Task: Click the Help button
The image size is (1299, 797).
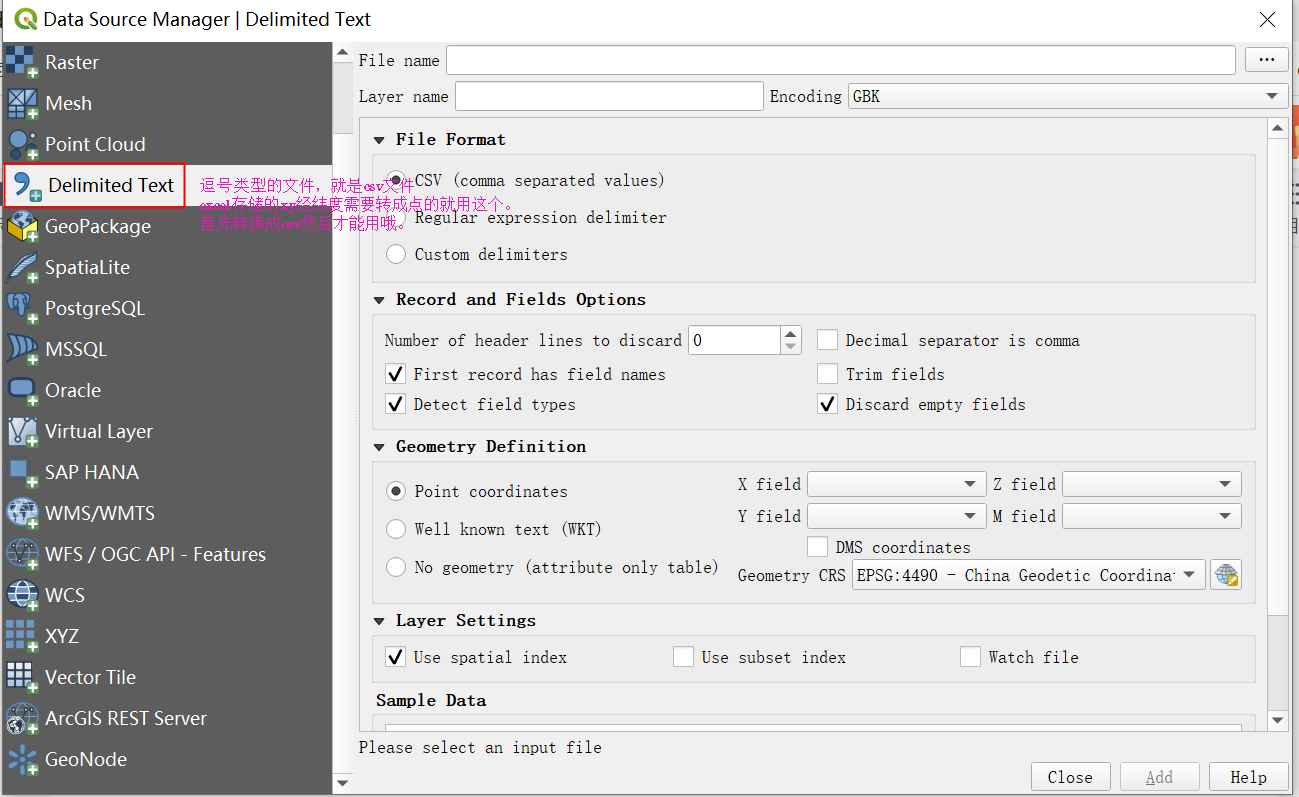Action: [x=1248, y=777]
